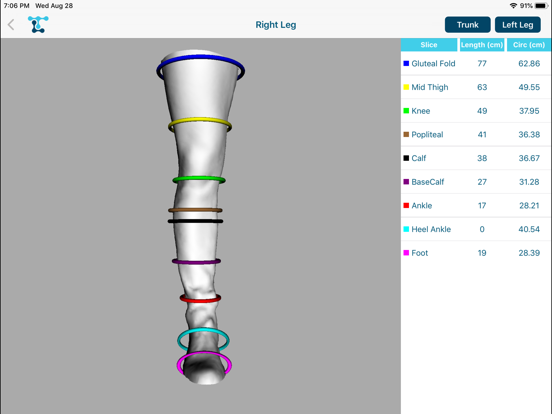Select the red Ankle color swatch
The width and height of the screenshot is (552, 414).
tap(406, 205)
